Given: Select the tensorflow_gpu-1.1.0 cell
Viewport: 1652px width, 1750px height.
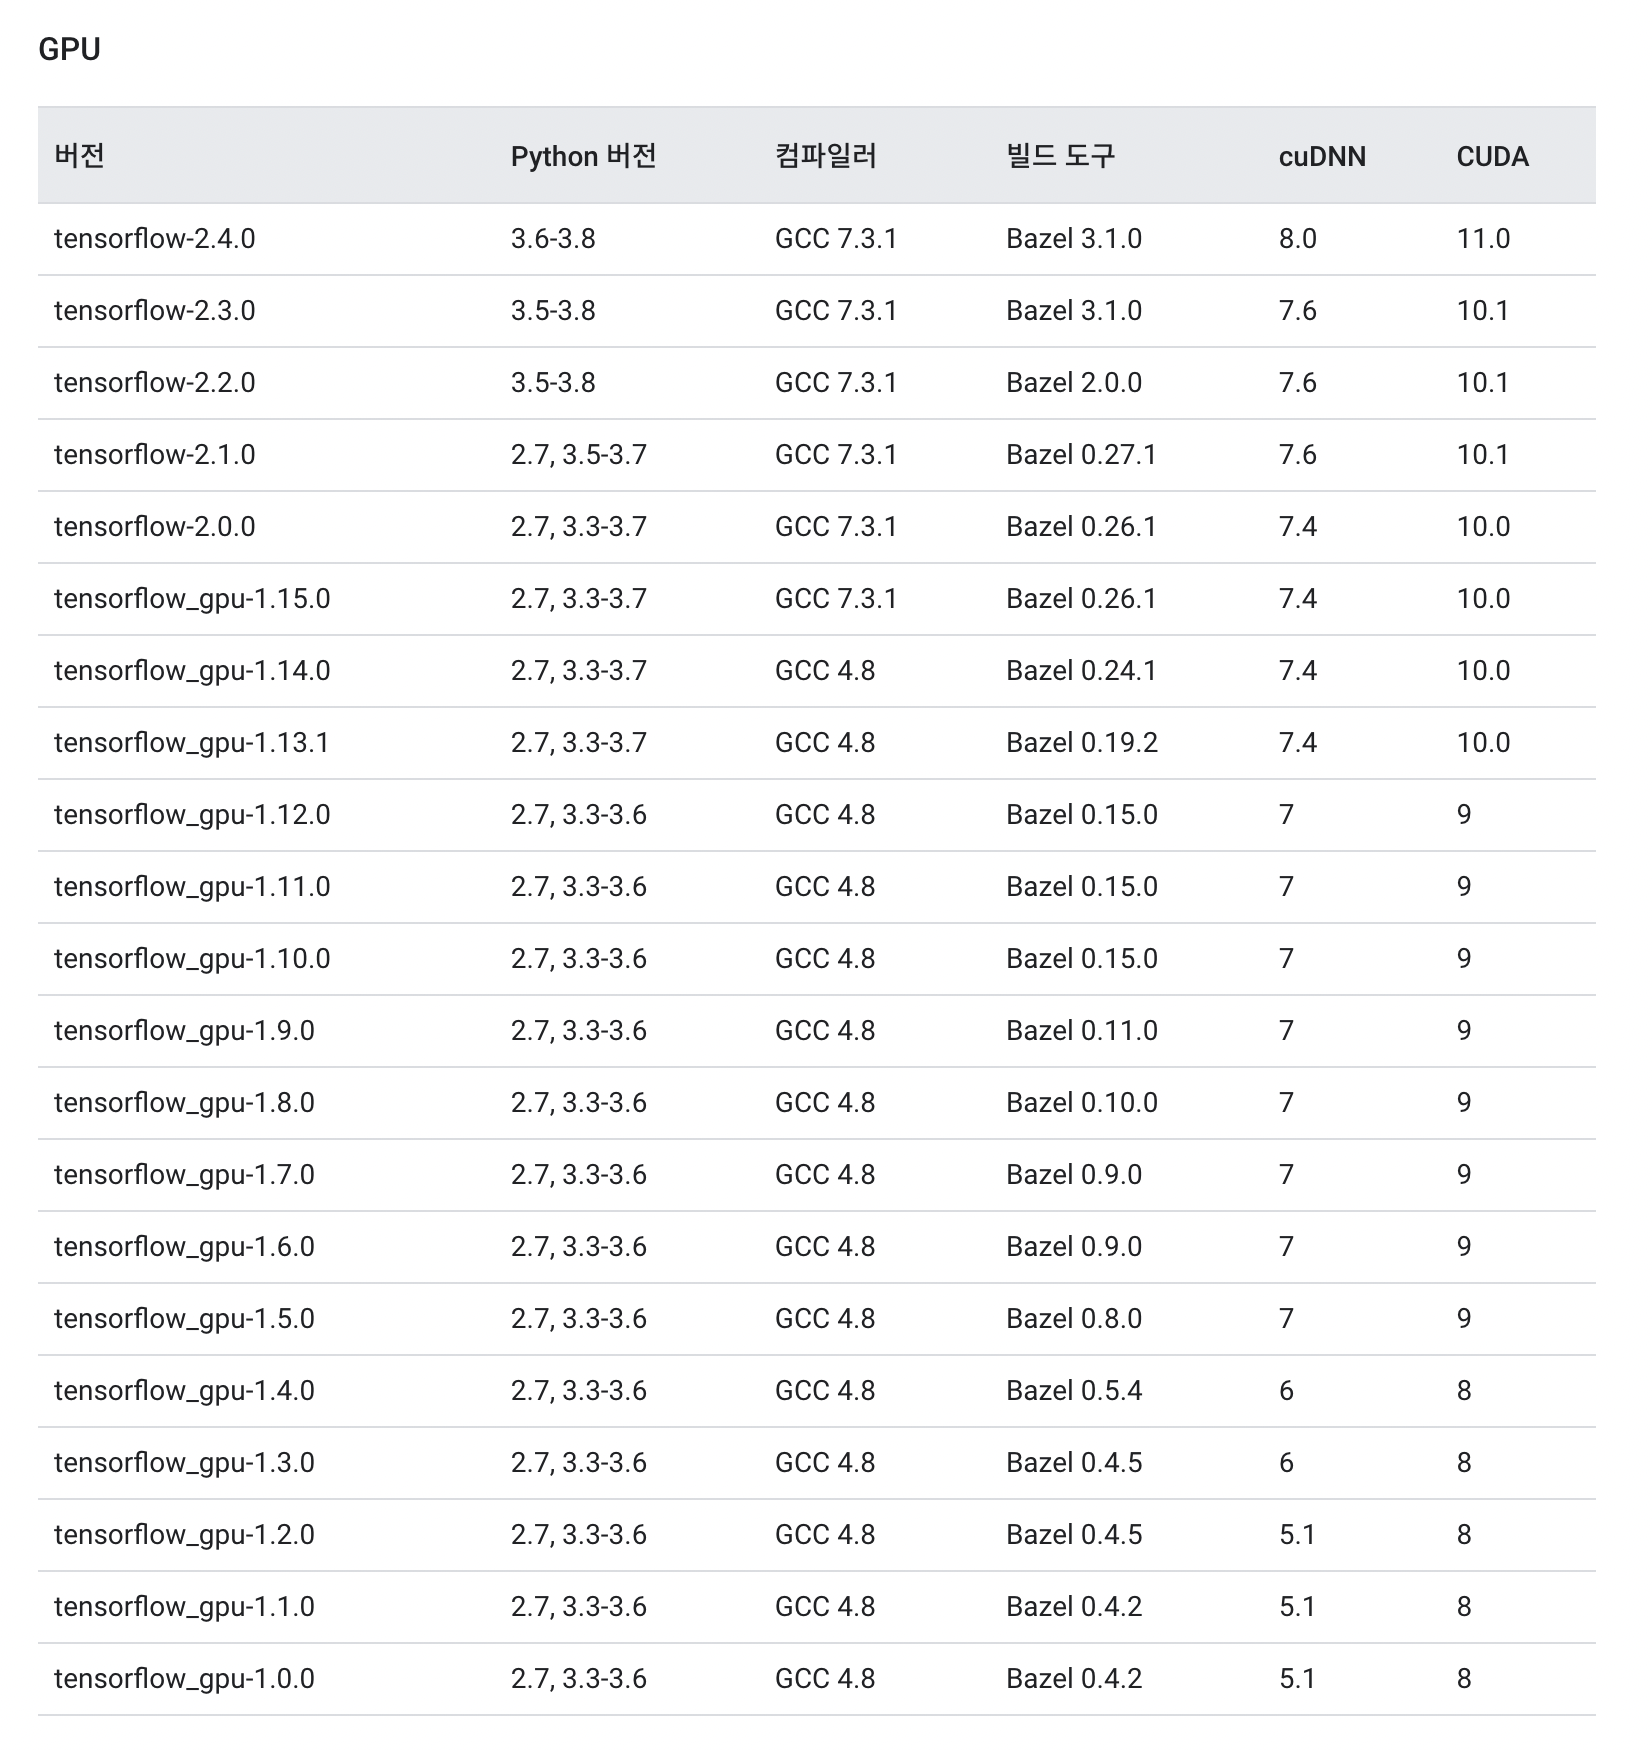Looking at the screenshot, I should pyautogui.click(x=184, y=1607).
